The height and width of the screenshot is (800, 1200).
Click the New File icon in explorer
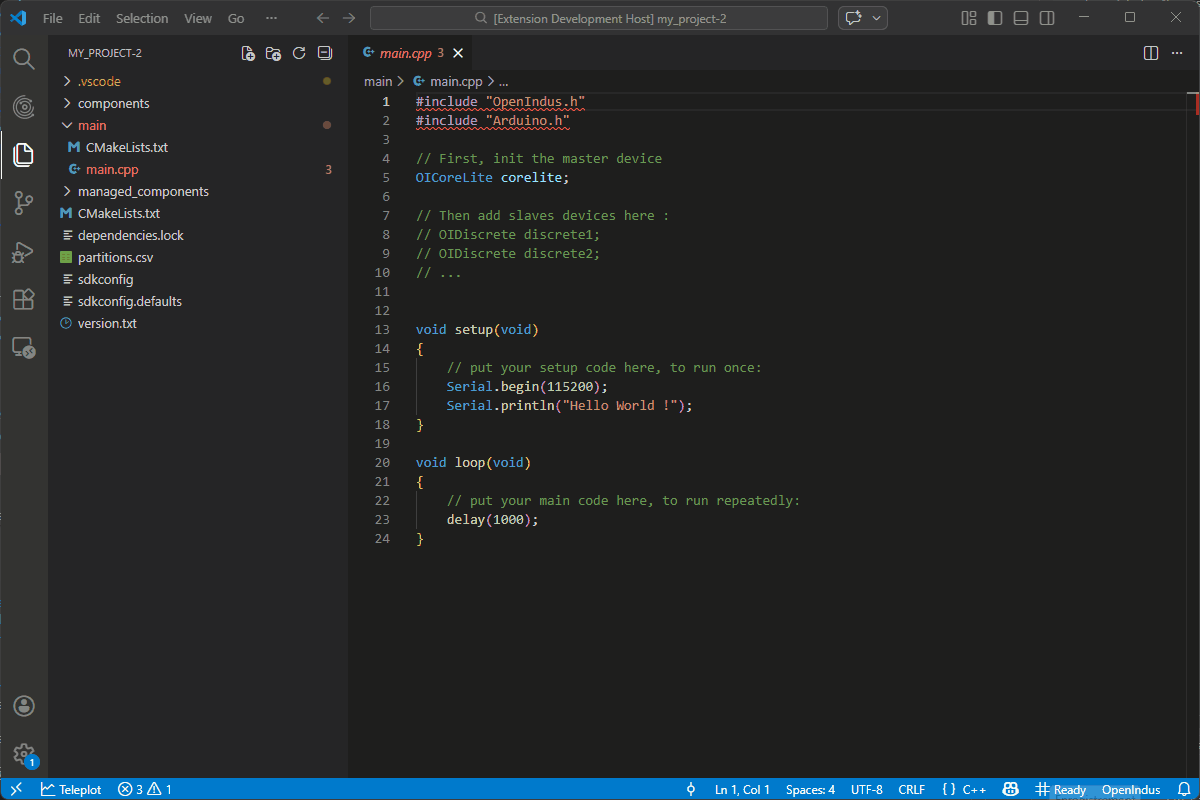[x=248, y=54]
